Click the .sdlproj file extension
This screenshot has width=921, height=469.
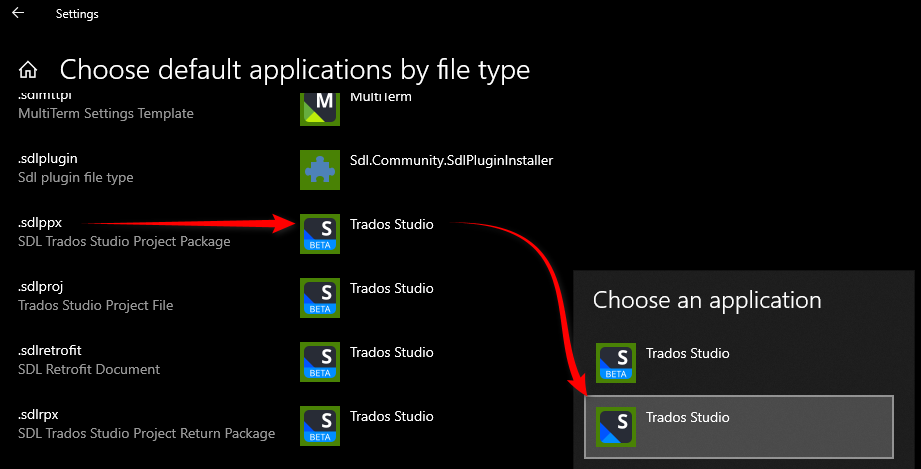(41, 287)
